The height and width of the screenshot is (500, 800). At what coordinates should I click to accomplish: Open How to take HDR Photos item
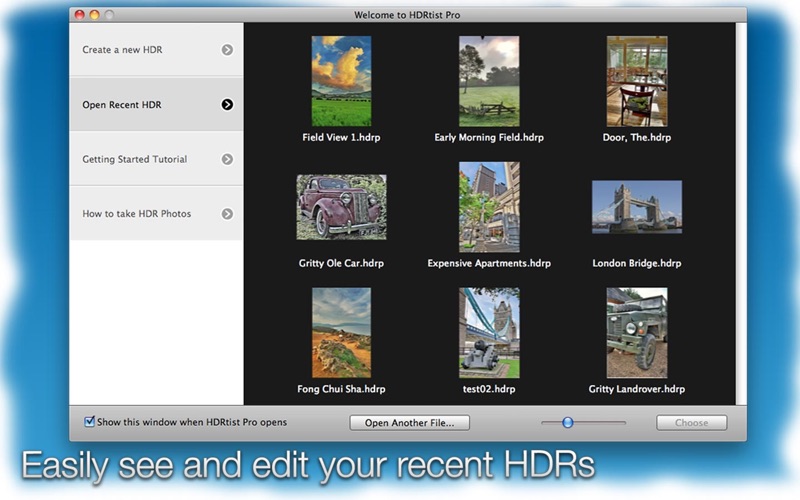[x=156, y=213]
